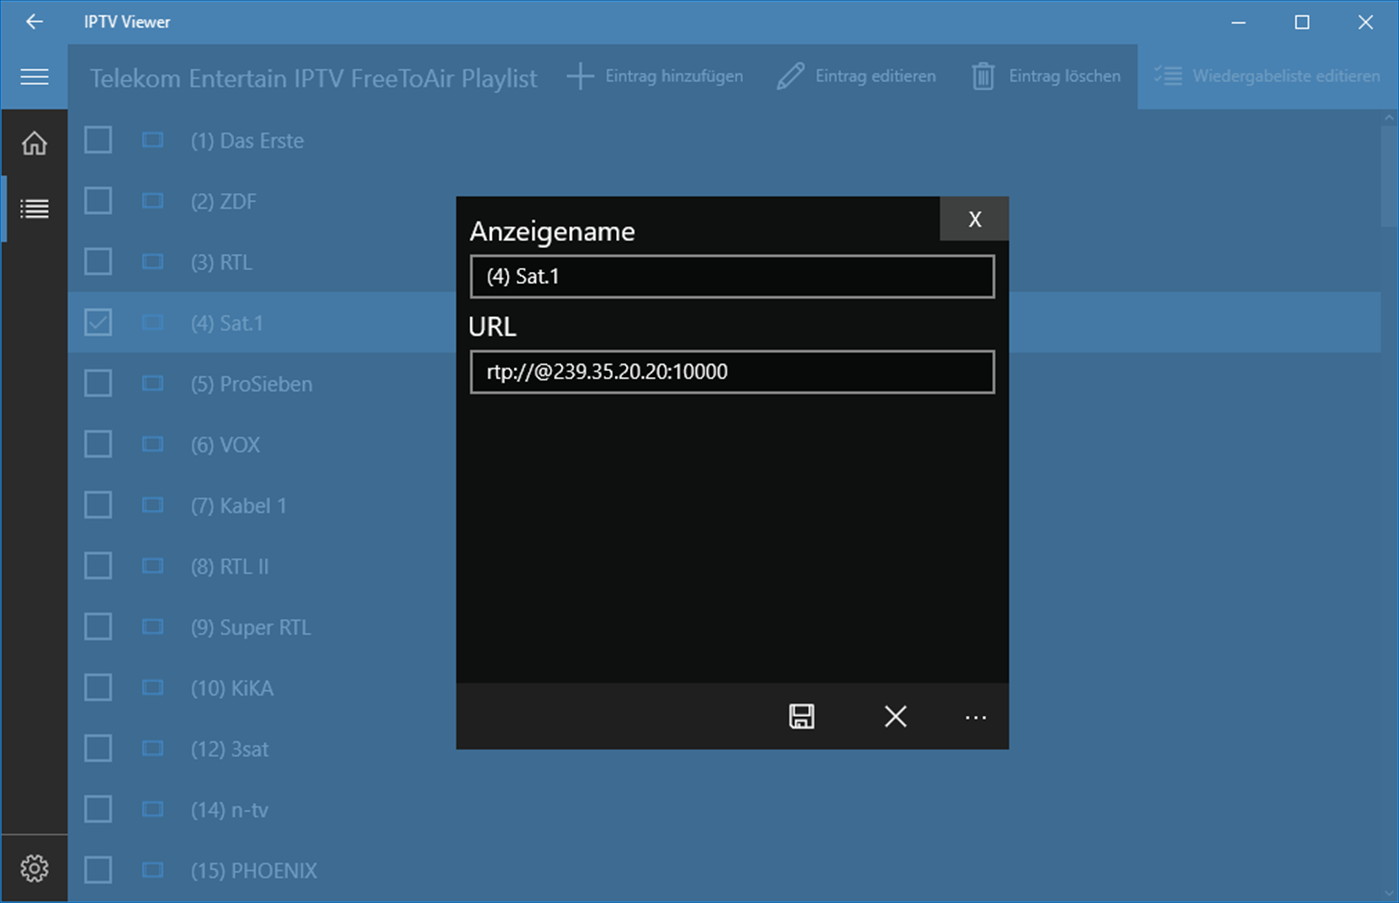1399x903 pixels.
Task: Click the TV icon beside Kabel 1
Action: (x=152, y=505)
